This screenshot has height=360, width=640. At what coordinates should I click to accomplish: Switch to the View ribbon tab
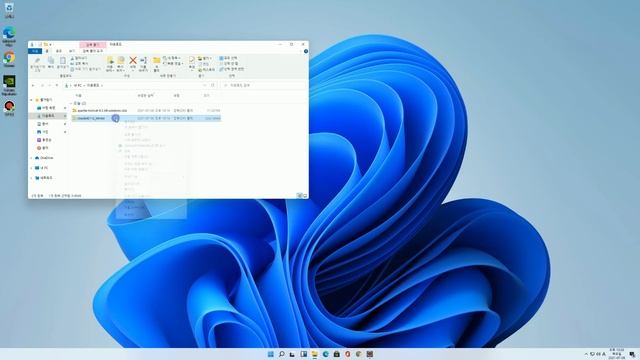point(72,51)
